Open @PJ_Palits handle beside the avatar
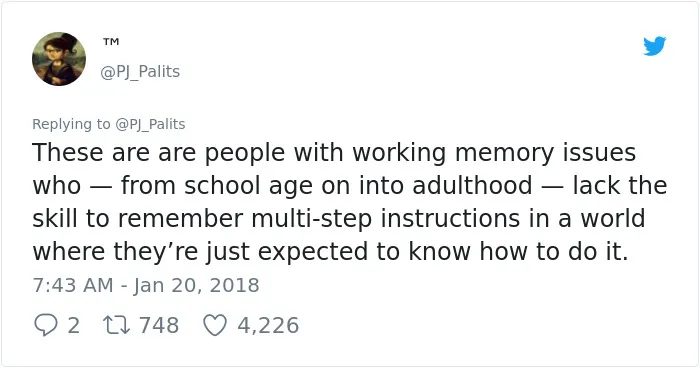Image resolution: width=700 pixels, height=368 pixels. tap(140, 71)
